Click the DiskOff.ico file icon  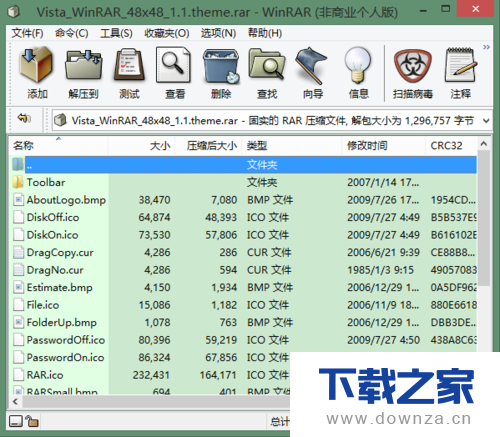coord(18,217)
